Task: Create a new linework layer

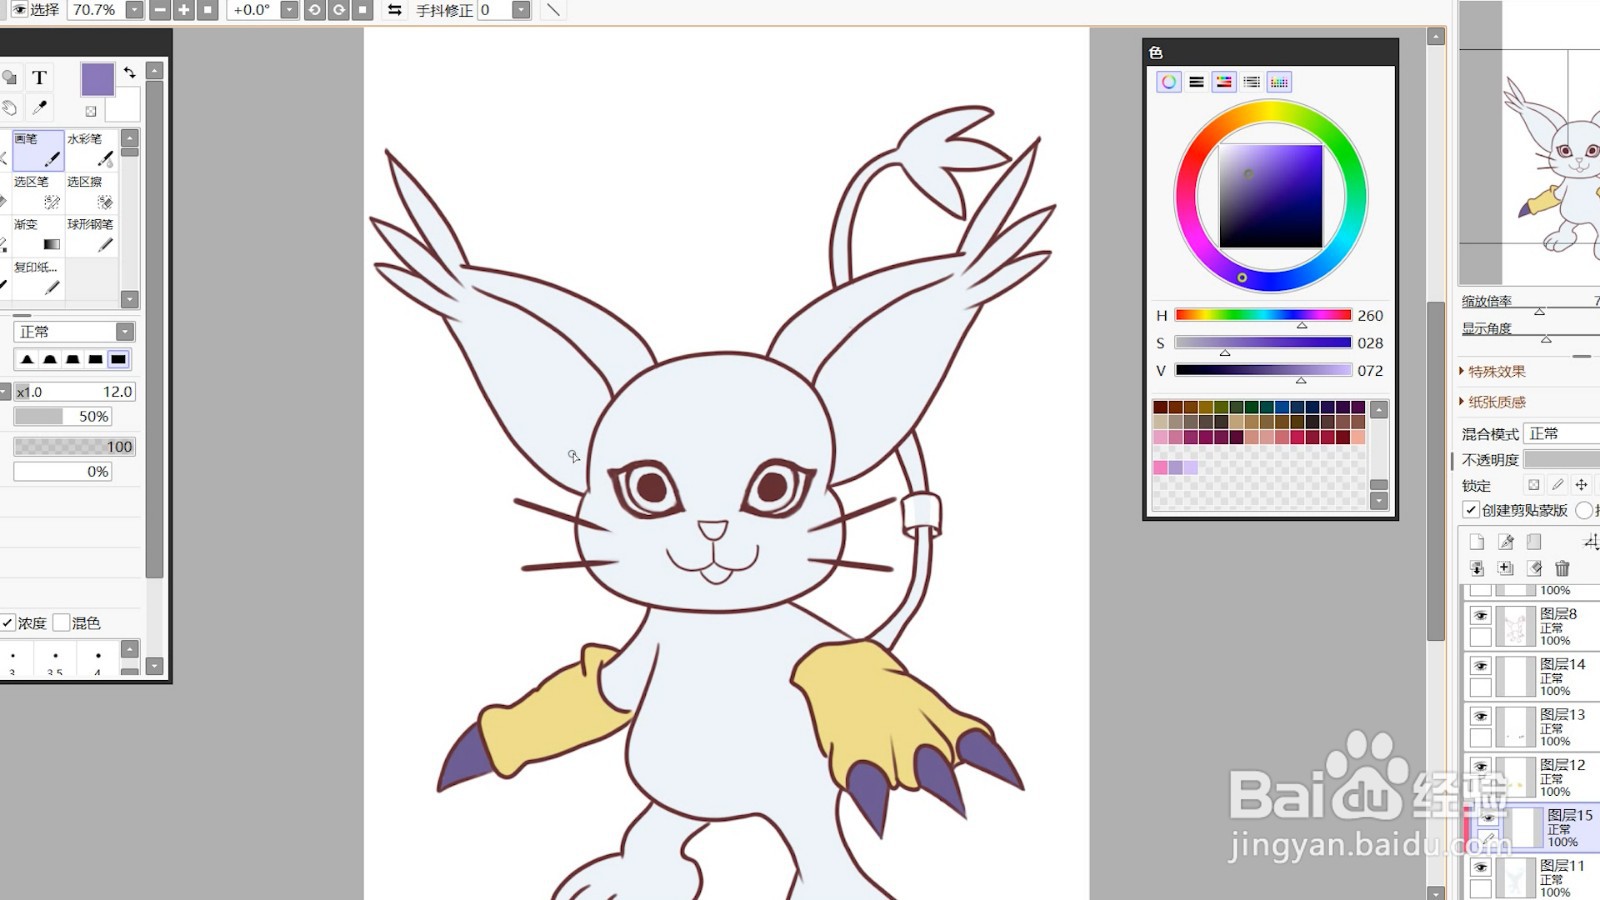Action: (1506, 542)
